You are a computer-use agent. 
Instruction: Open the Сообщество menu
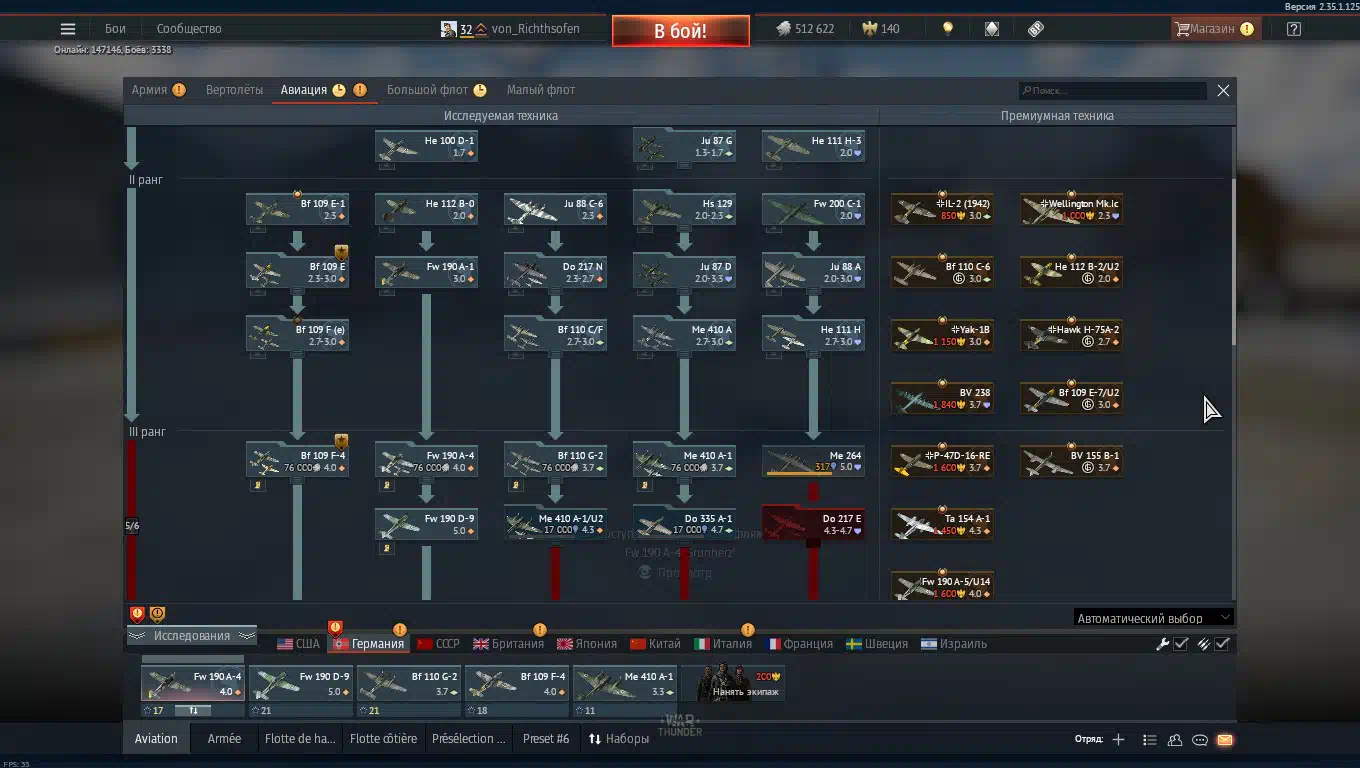(189, 29)
